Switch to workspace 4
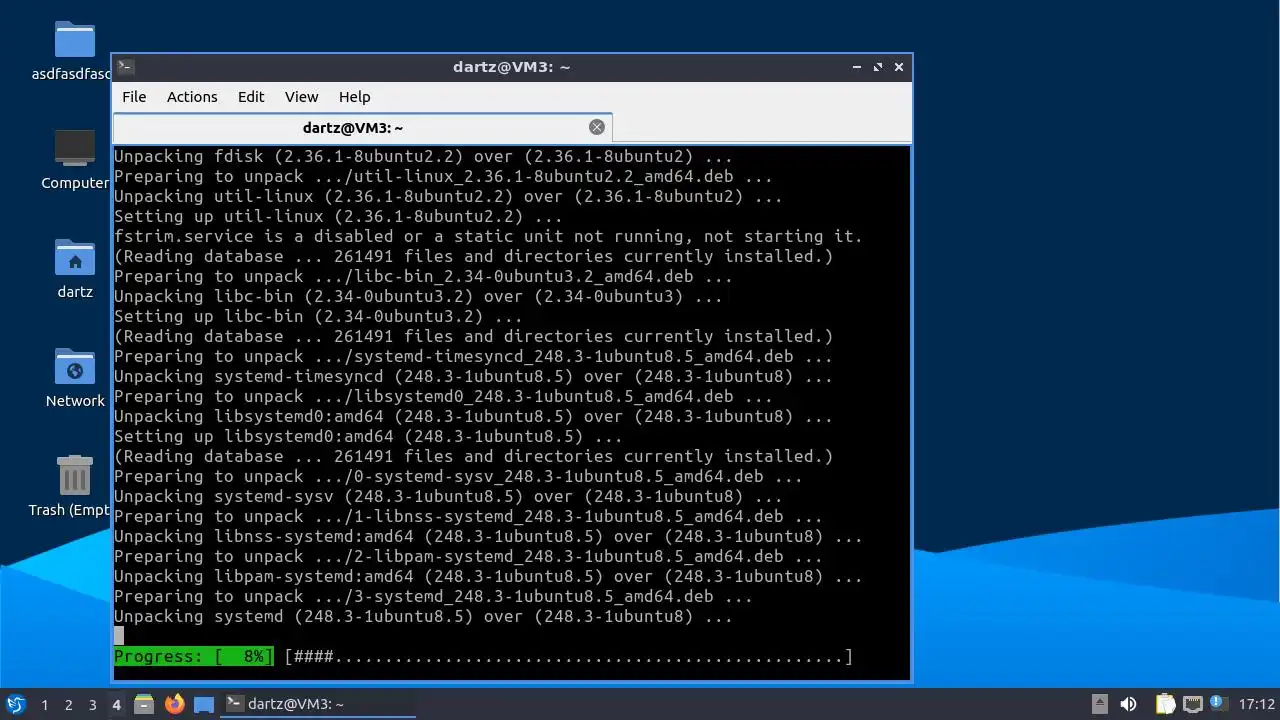Image resolution: width=1280 pixels, height=720 pixels. point(116,705)
